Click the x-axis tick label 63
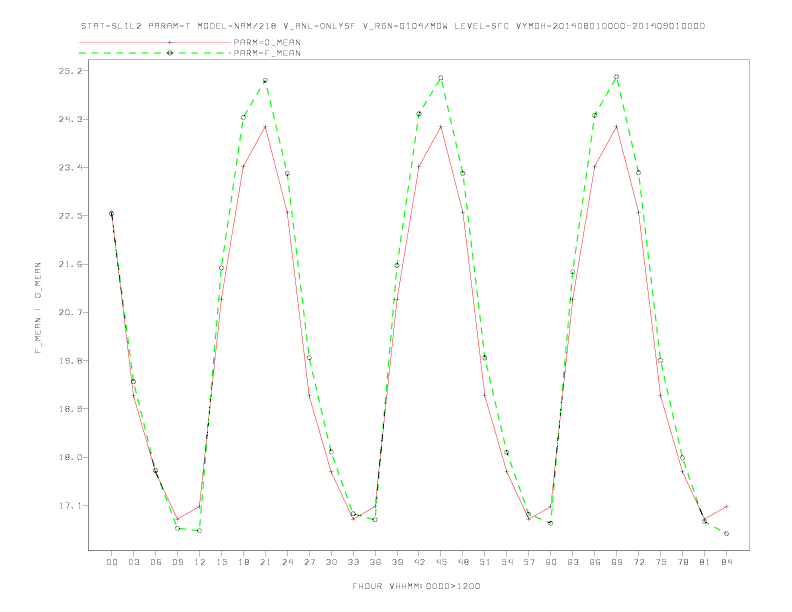The width and height of the screenshot is (792, 612). (573, 562)
